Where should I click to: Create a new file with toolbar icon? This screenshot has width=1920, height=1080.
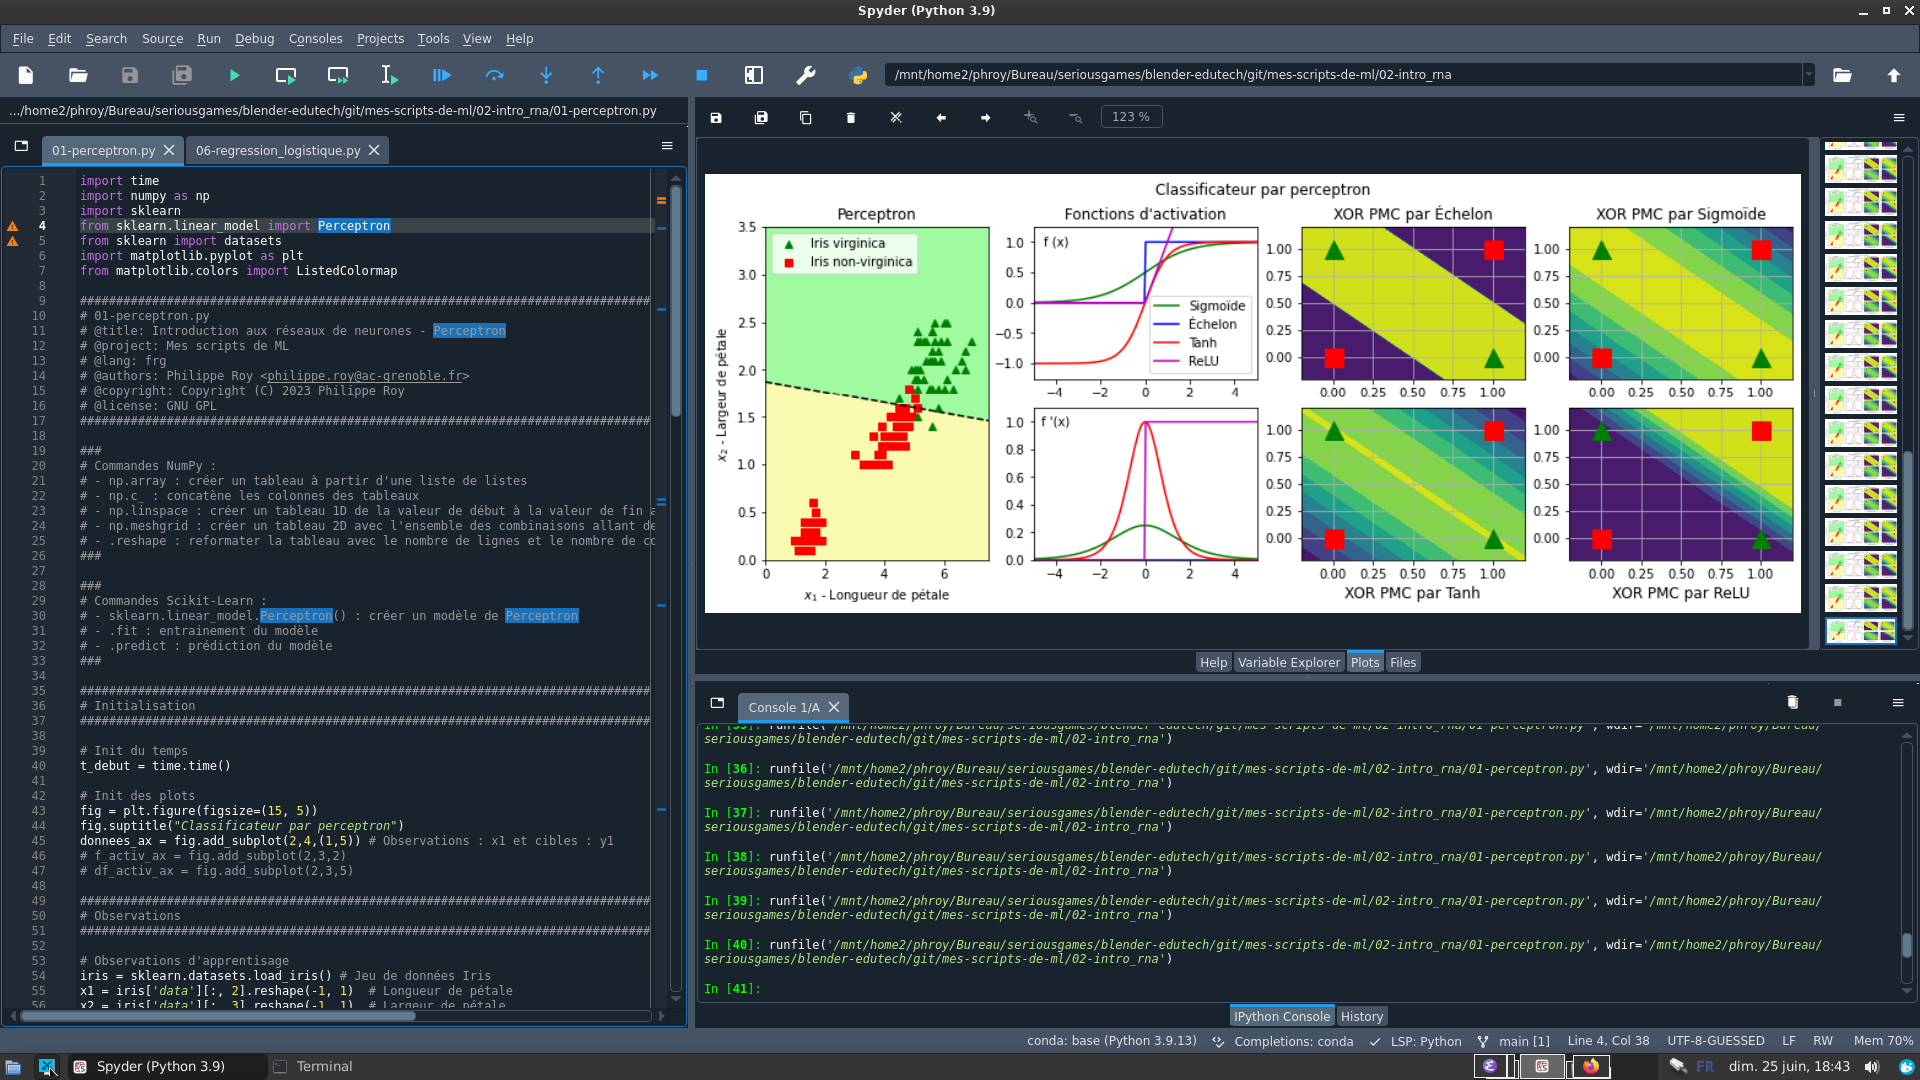click(x=26, y=75)
